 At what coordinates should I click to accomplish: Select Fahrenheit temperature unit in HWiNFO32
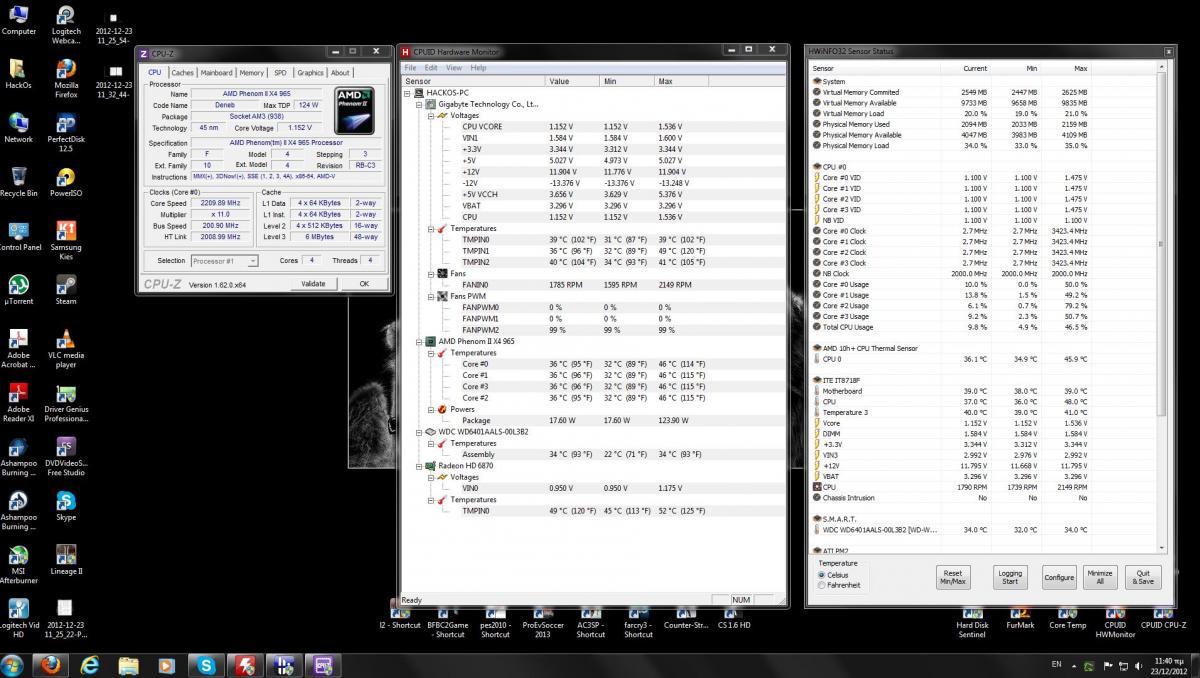coord(822,586)
